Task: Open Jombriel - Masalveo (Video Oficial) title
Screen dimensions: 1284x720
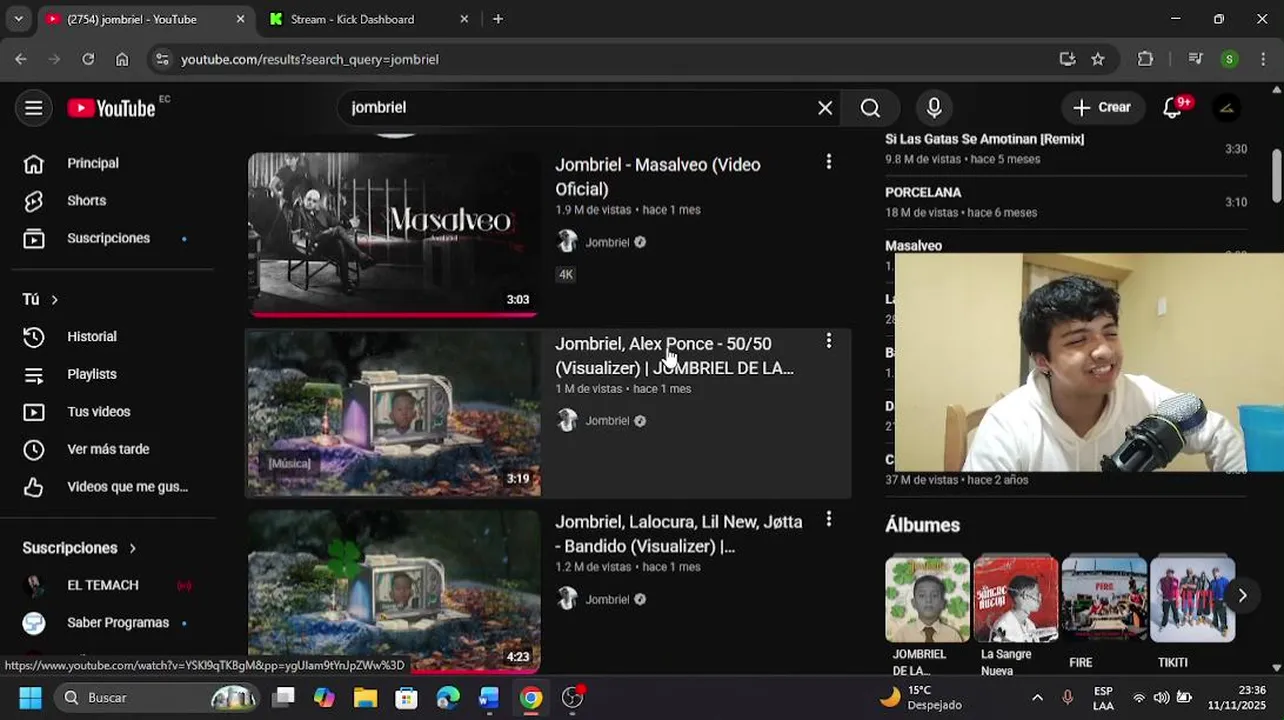Action: pos(658,177)
